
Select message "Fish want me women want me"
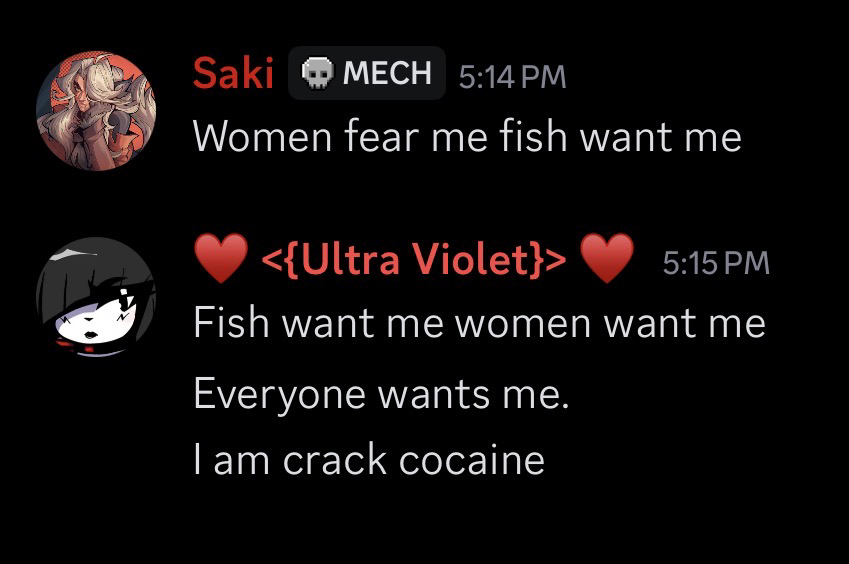[478, 323]
